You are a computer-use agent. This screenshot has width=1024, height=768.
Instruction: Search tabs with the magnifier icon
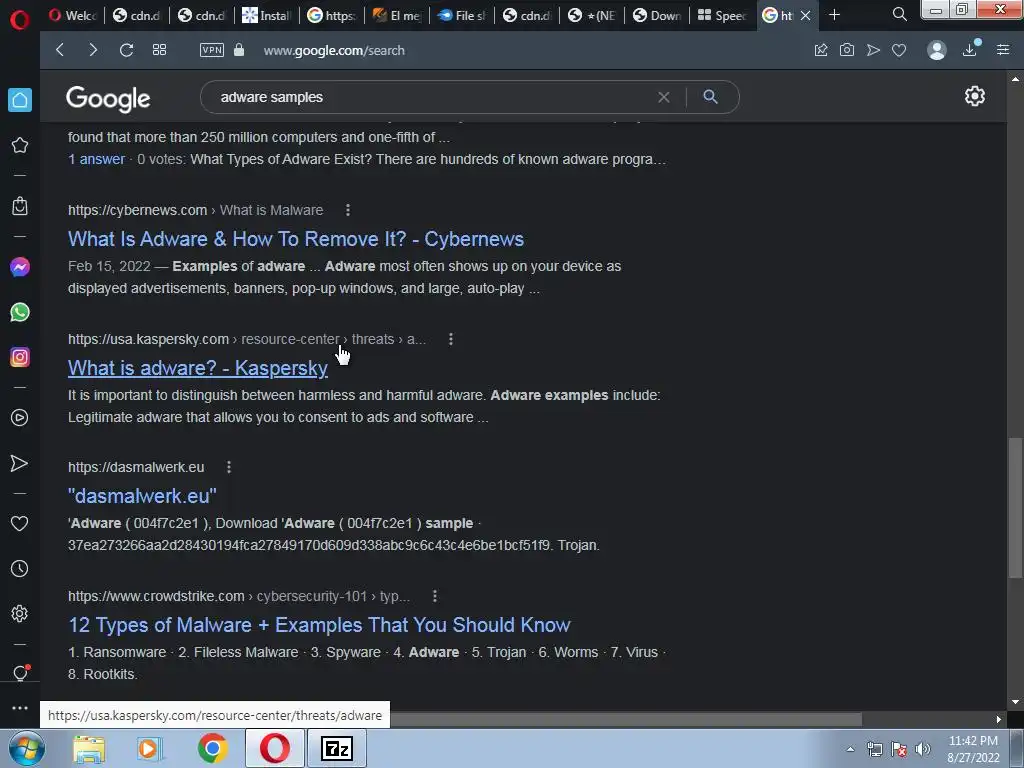point(899,14)
